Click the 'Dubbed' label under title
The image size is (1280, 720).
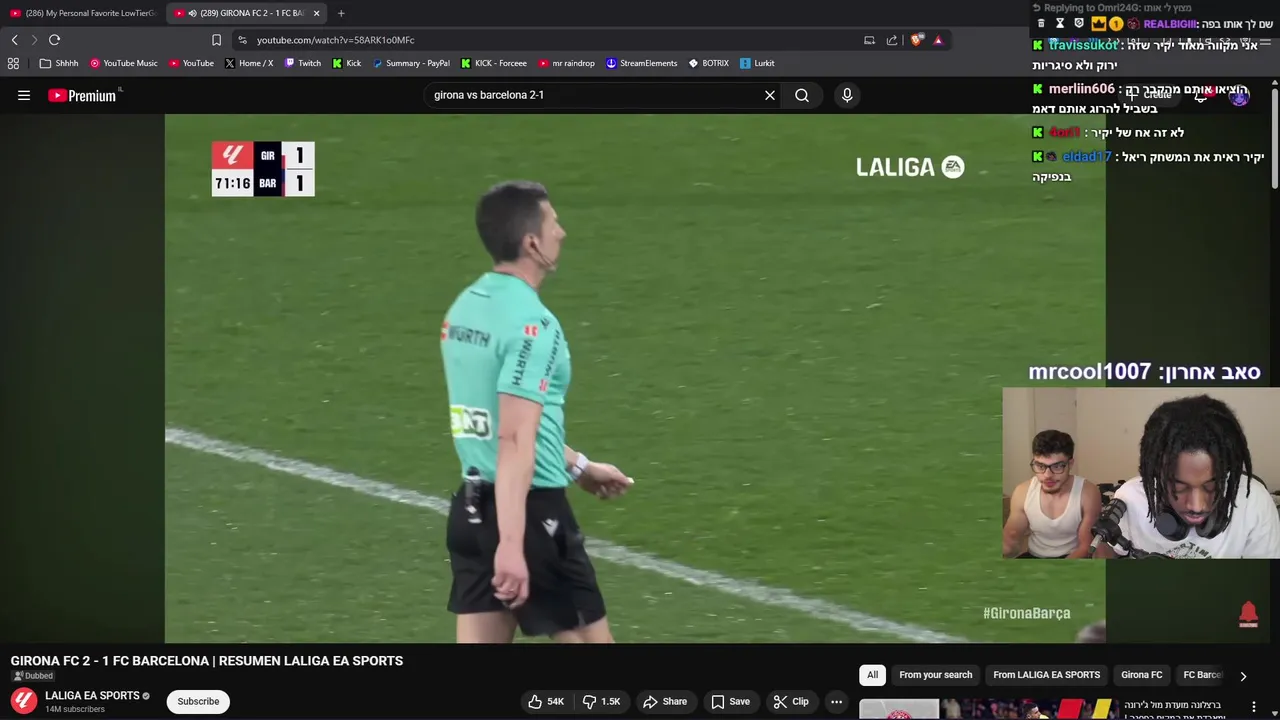[x=32, y=676]
